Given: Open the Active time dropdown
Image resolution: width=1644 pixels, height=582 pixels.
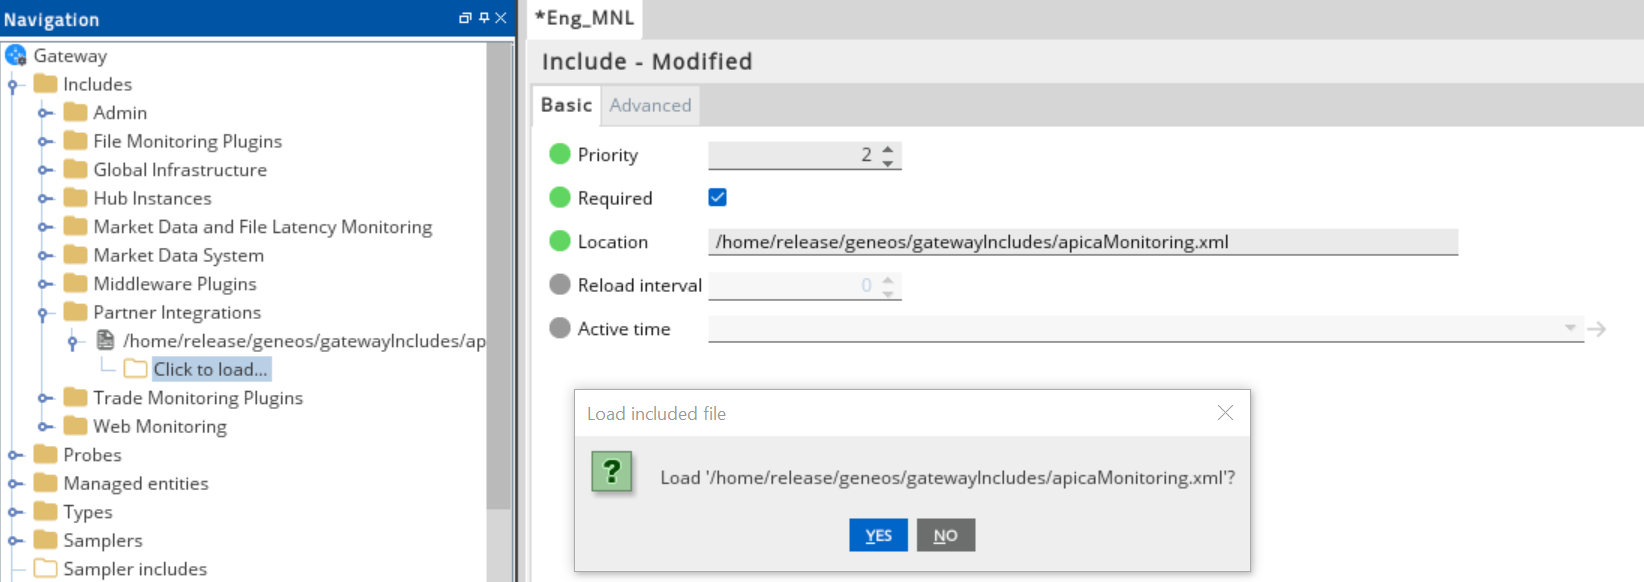Looking at the screenshot, I should click(1570, 329).
